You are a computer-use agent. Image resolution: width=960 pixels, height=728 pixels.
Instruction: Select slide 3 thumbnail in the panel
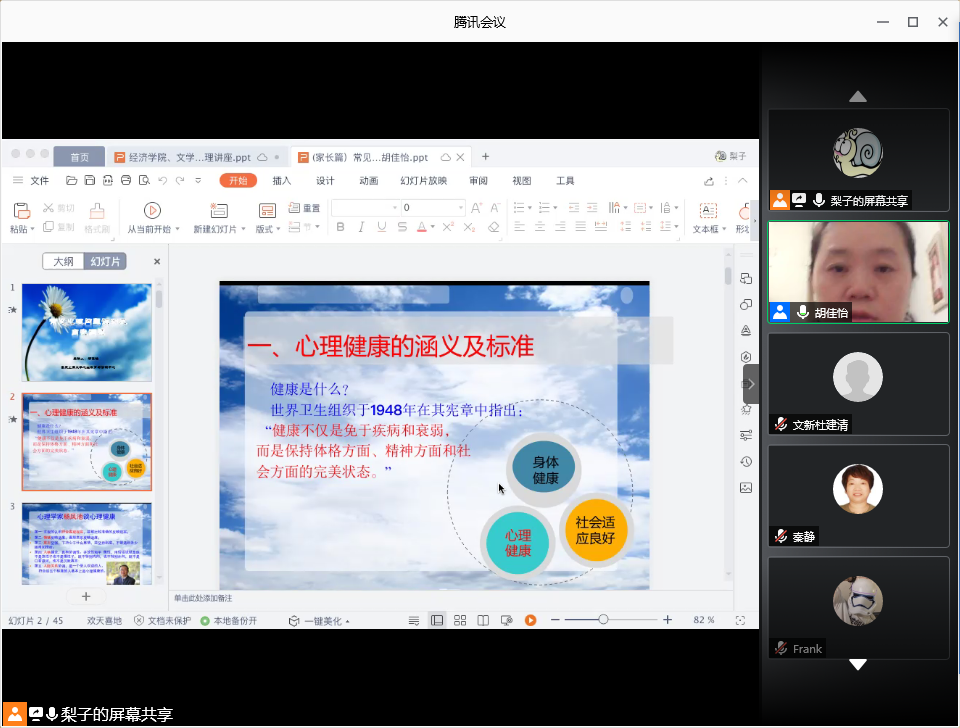click(87, 544)
